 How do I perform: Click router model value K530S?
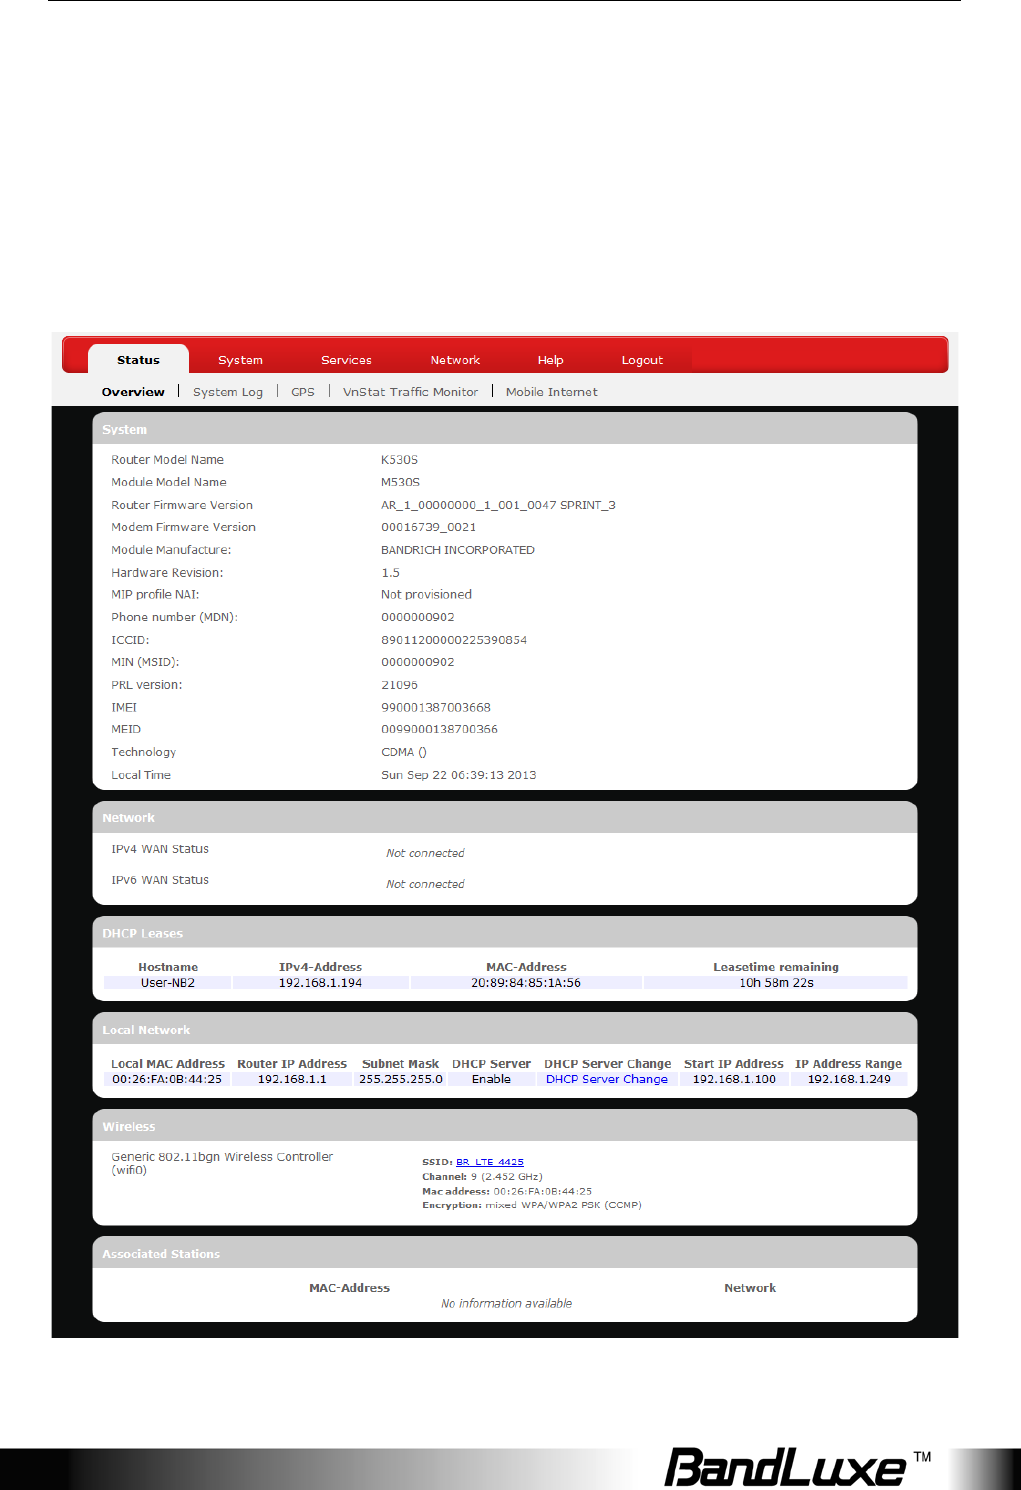click(x=399, y=460)
